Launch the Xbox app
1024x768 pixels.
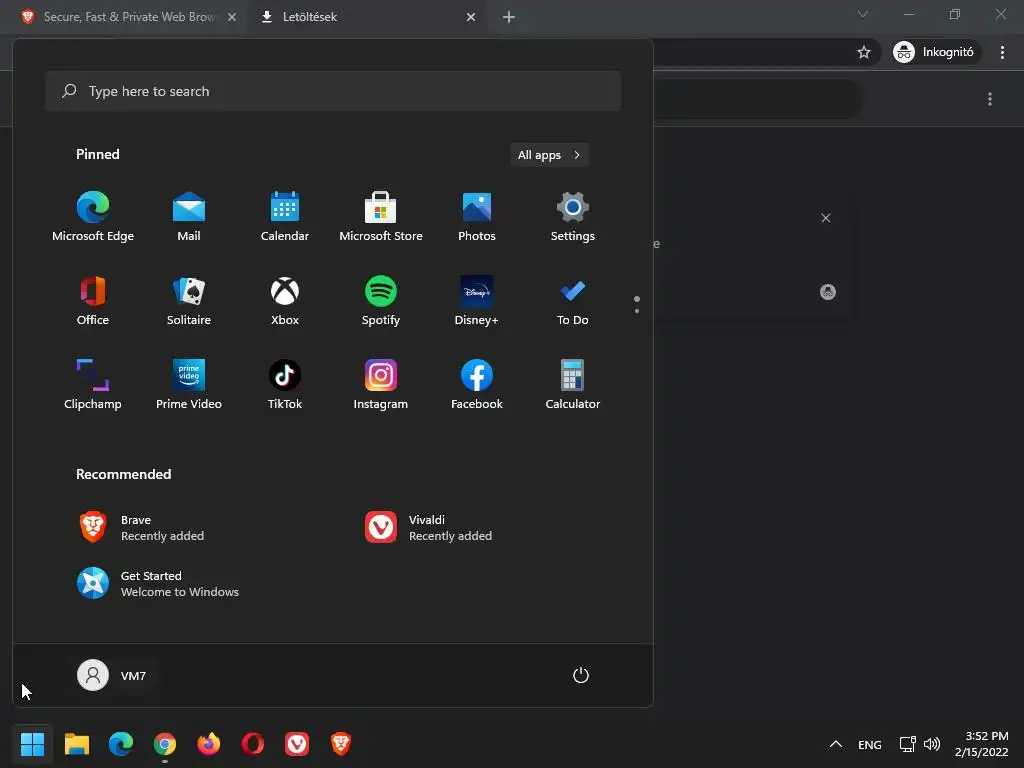(x=285, y=301)
